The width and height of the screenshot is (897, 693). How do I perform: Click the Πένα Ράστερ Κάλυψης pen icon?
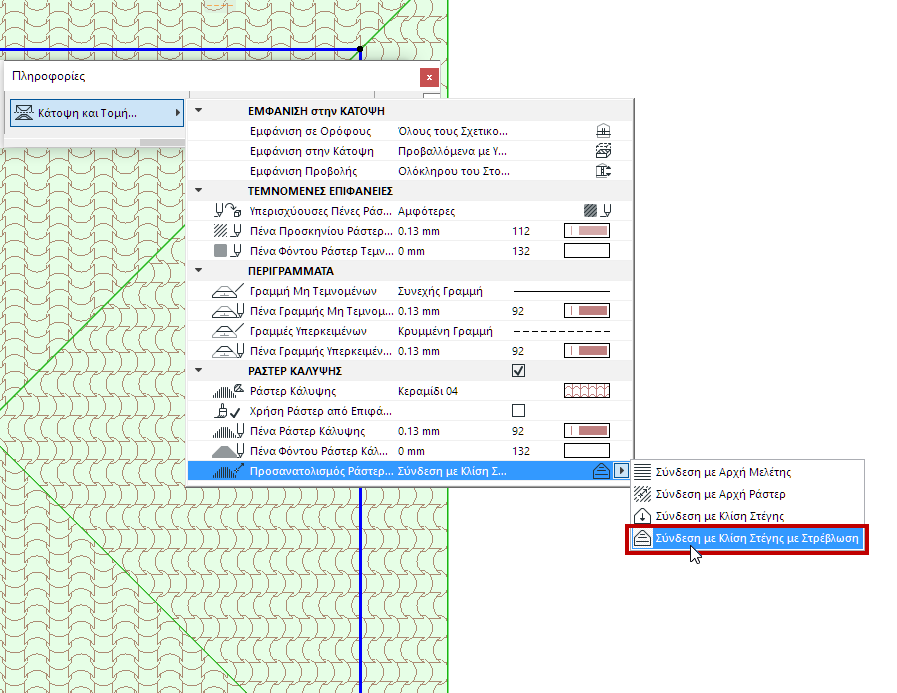point(228,431)
